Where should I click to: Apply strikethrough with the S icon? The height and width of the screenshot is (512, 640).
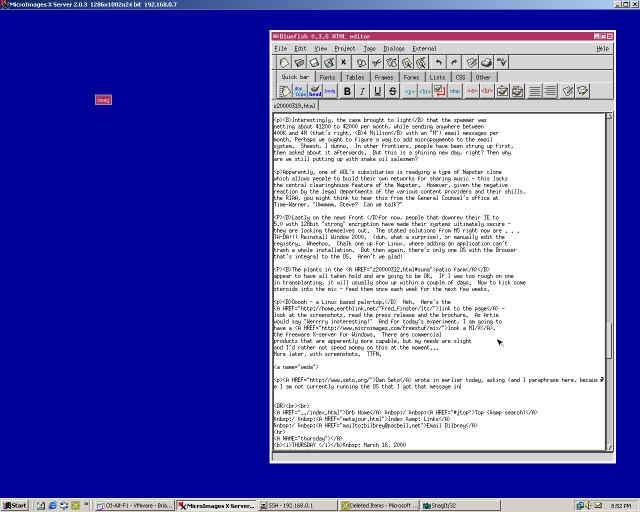click(x=393, y=91)
